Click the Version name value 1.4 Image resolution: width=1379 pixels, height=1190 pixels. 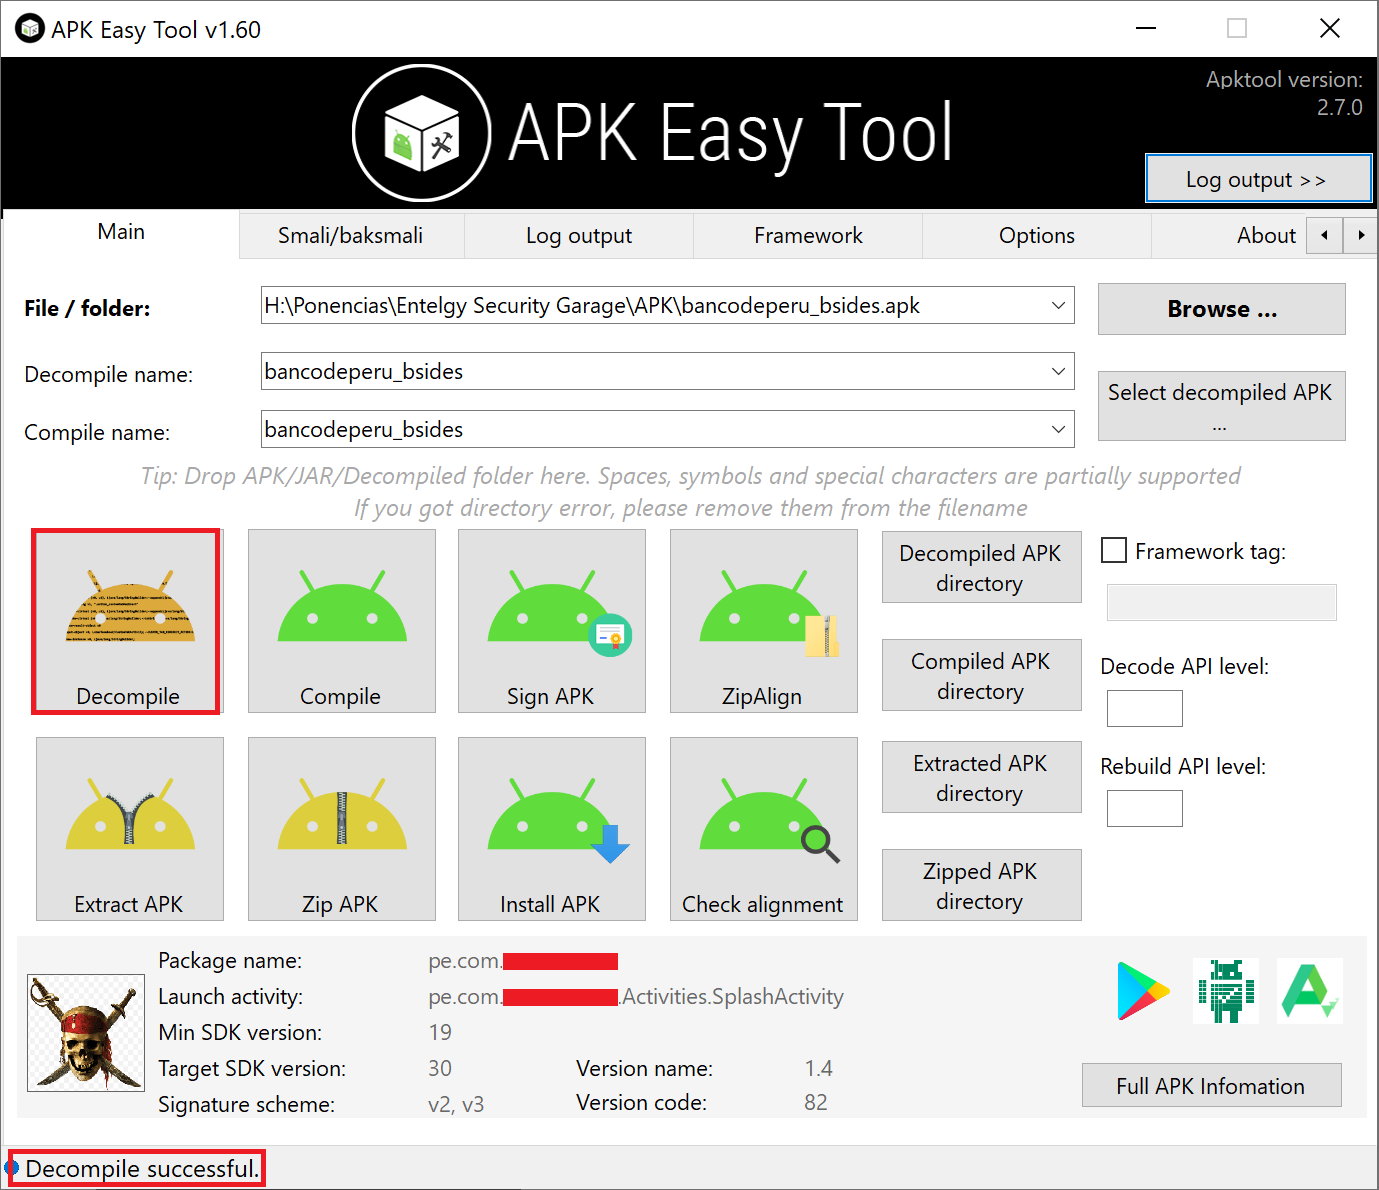pyautogui.click(x=819, y=1068)
